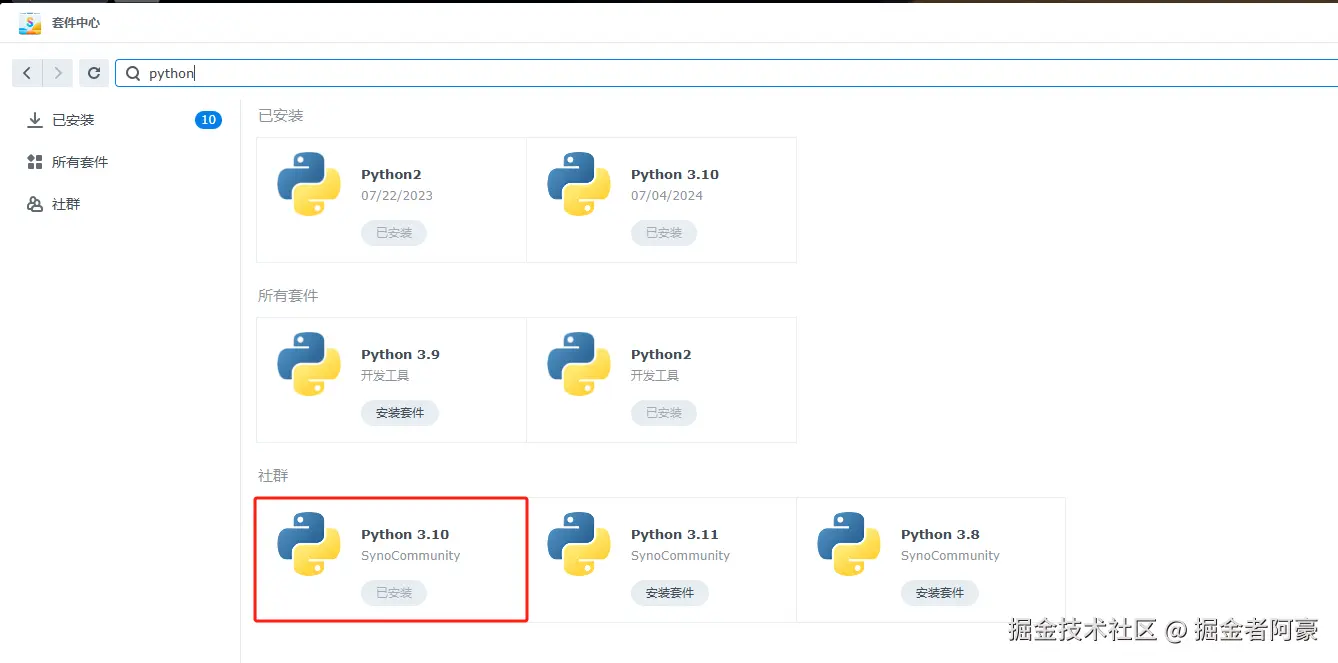This screenshot has height=663, width=1338.
Task: Install the Python 3.9 package
Action: (x=400, y=413)
